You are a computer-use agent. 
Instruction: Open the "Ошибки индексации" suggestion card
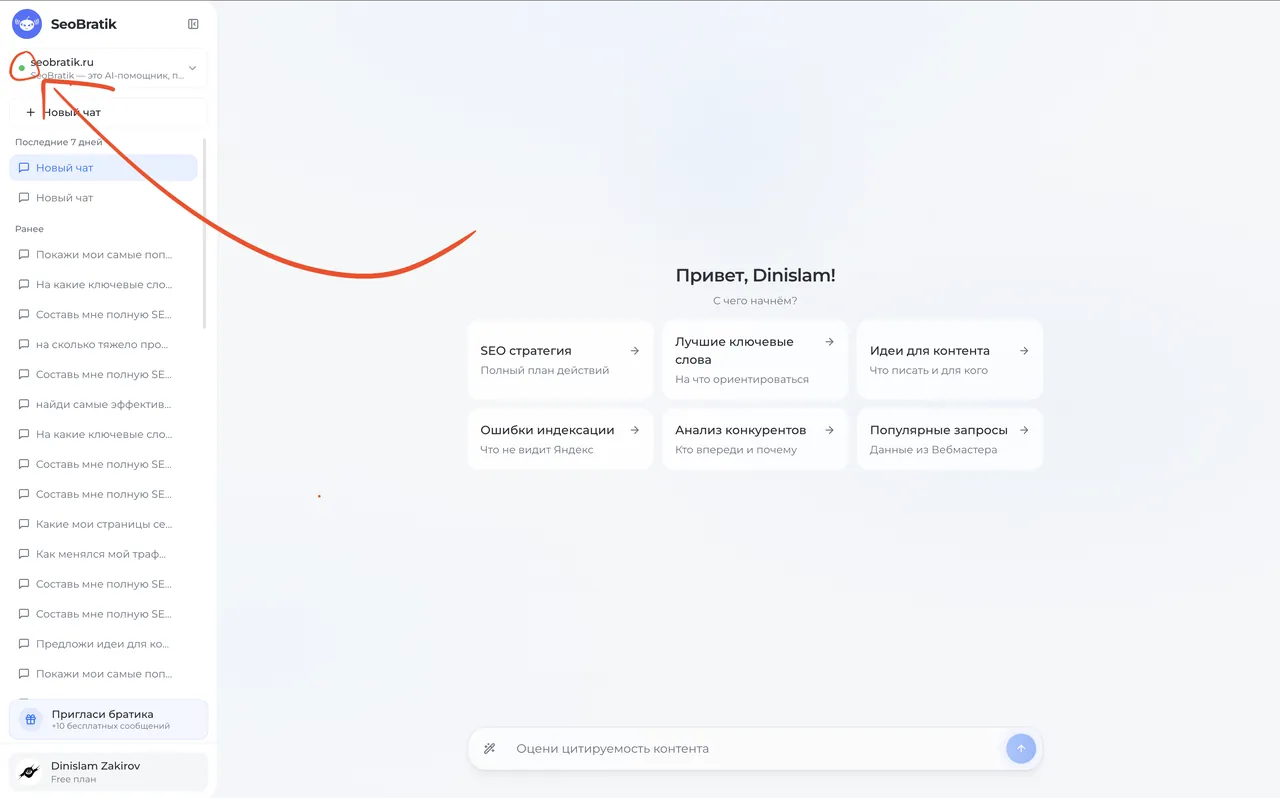[560, 439]
